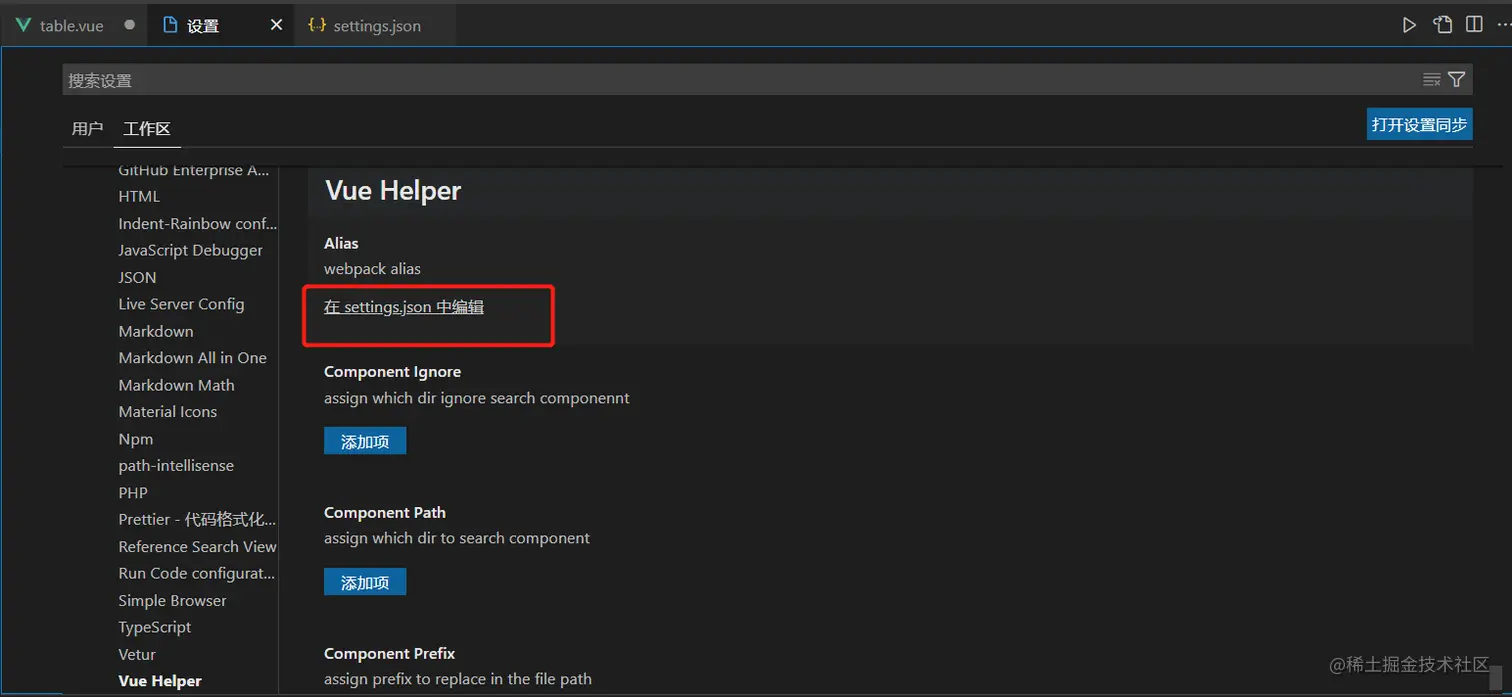Split the editor with the split icon
Viewport: 1512px width, 697px height.
[x=1474, y=25]
